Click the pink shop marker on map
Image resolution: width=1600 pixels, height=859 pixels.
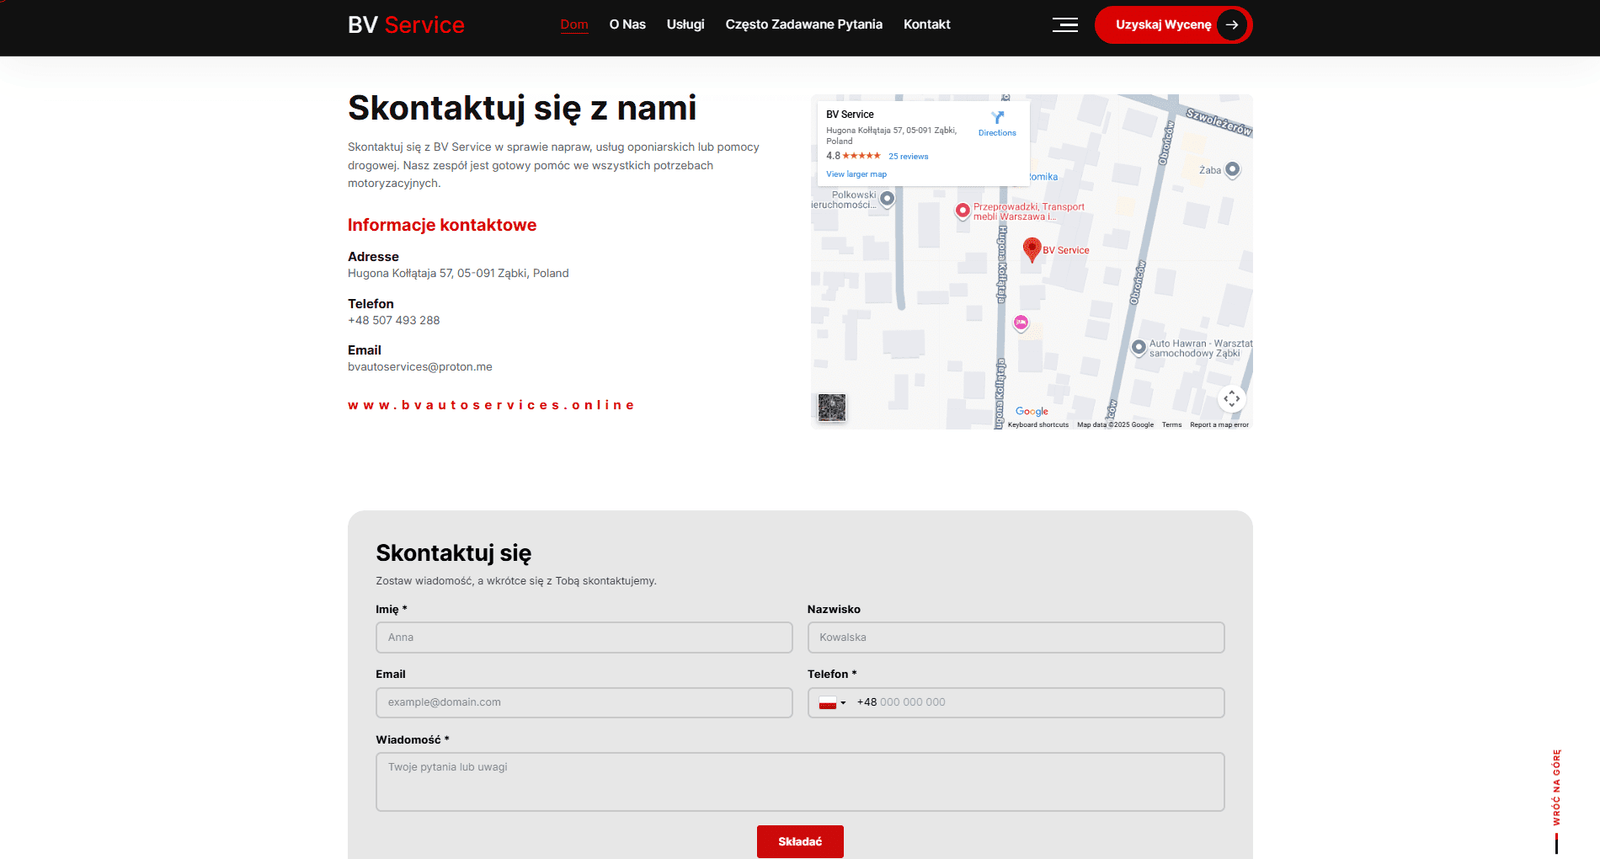click(1021, 323)
